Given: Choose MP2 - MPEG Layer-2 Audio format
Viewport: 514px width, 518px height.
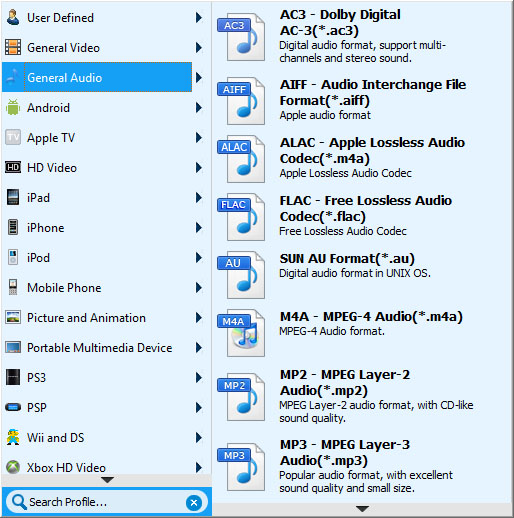Looking at the screenshot, I should 362,396.
